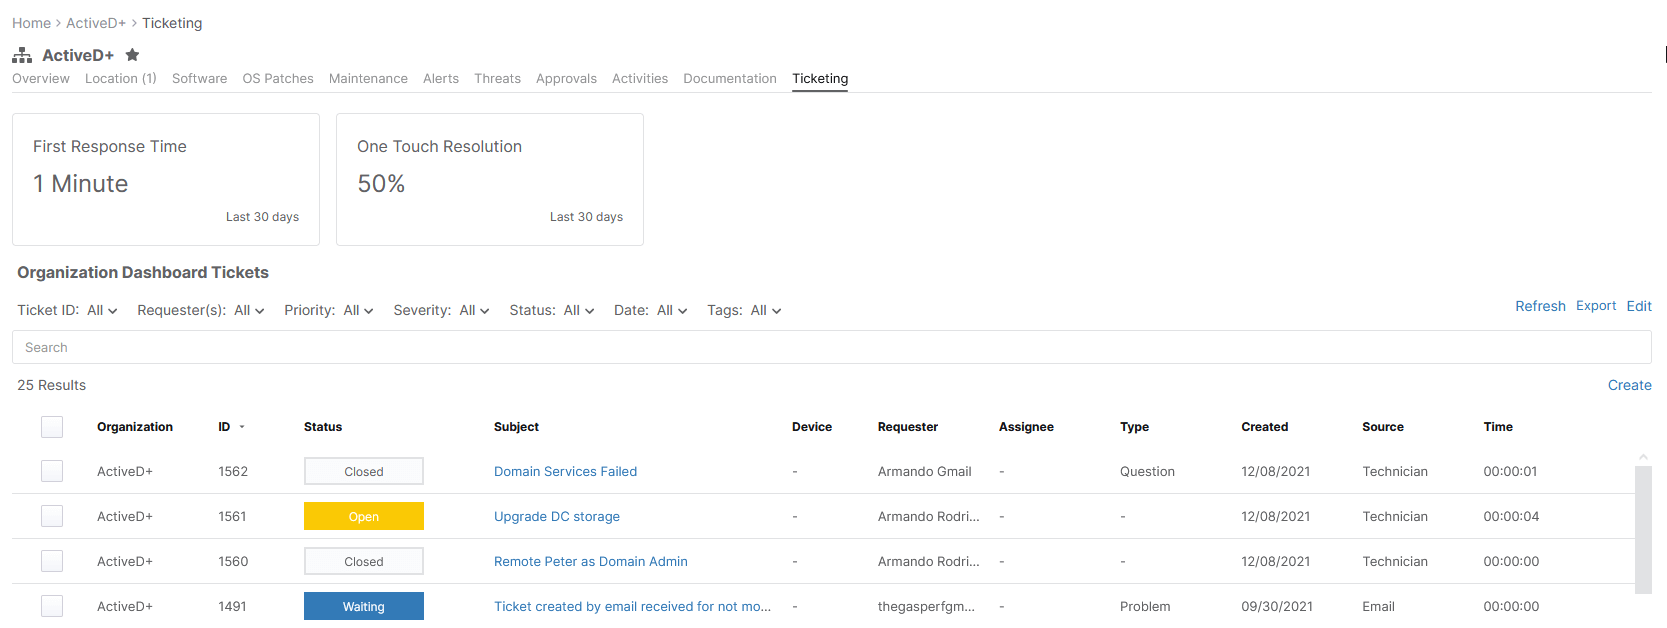Open the Threats tab
The image size is (1667, 628).
(497, 79)
